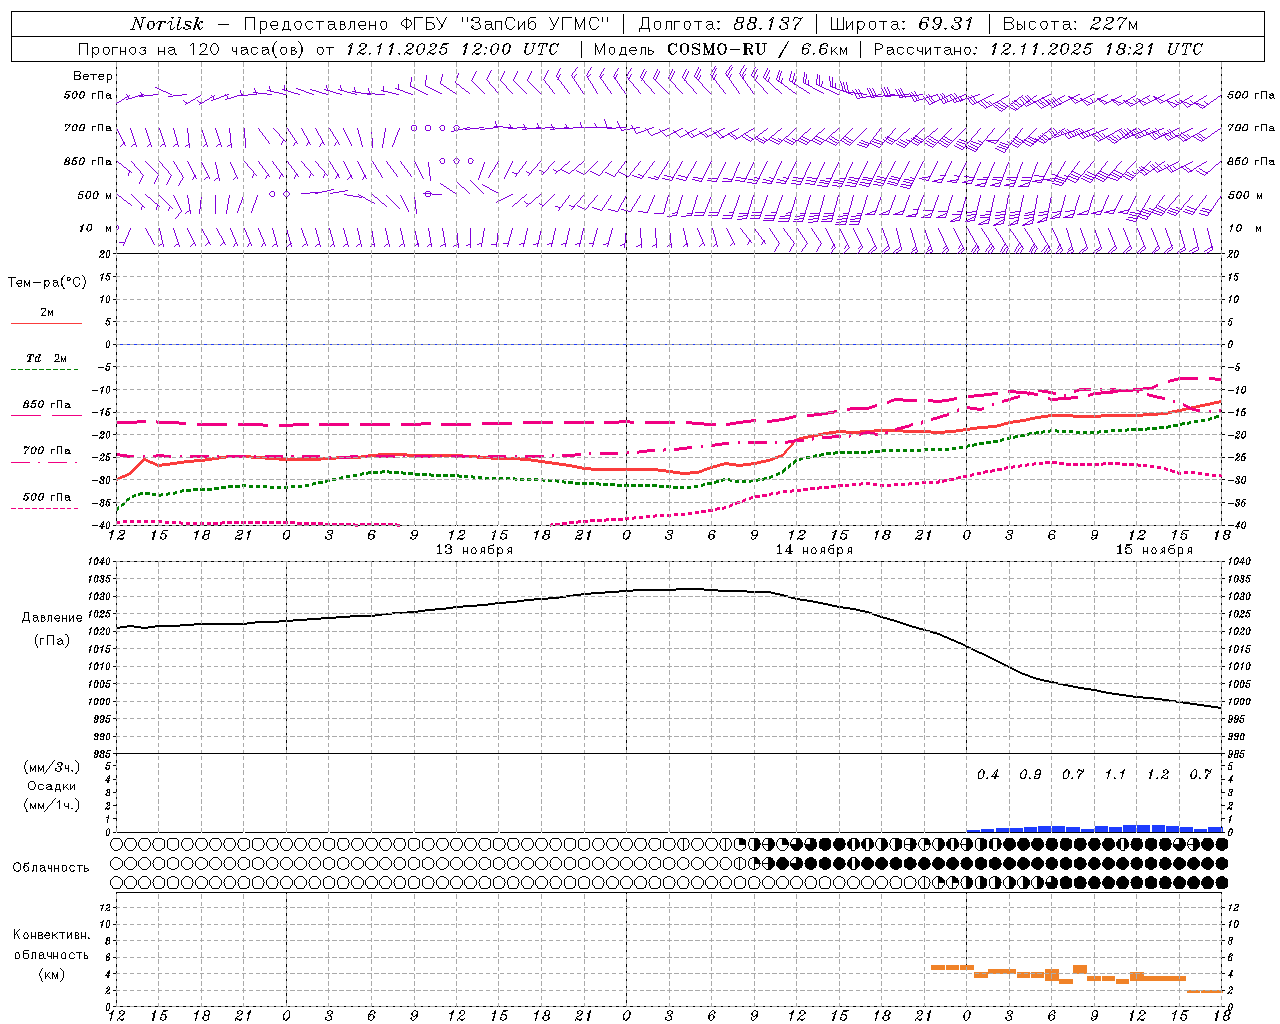This screenshot has width=1280, height=1024.
Task: Click the 'Давление' pressure label
Action: click(x=52, y=618)
